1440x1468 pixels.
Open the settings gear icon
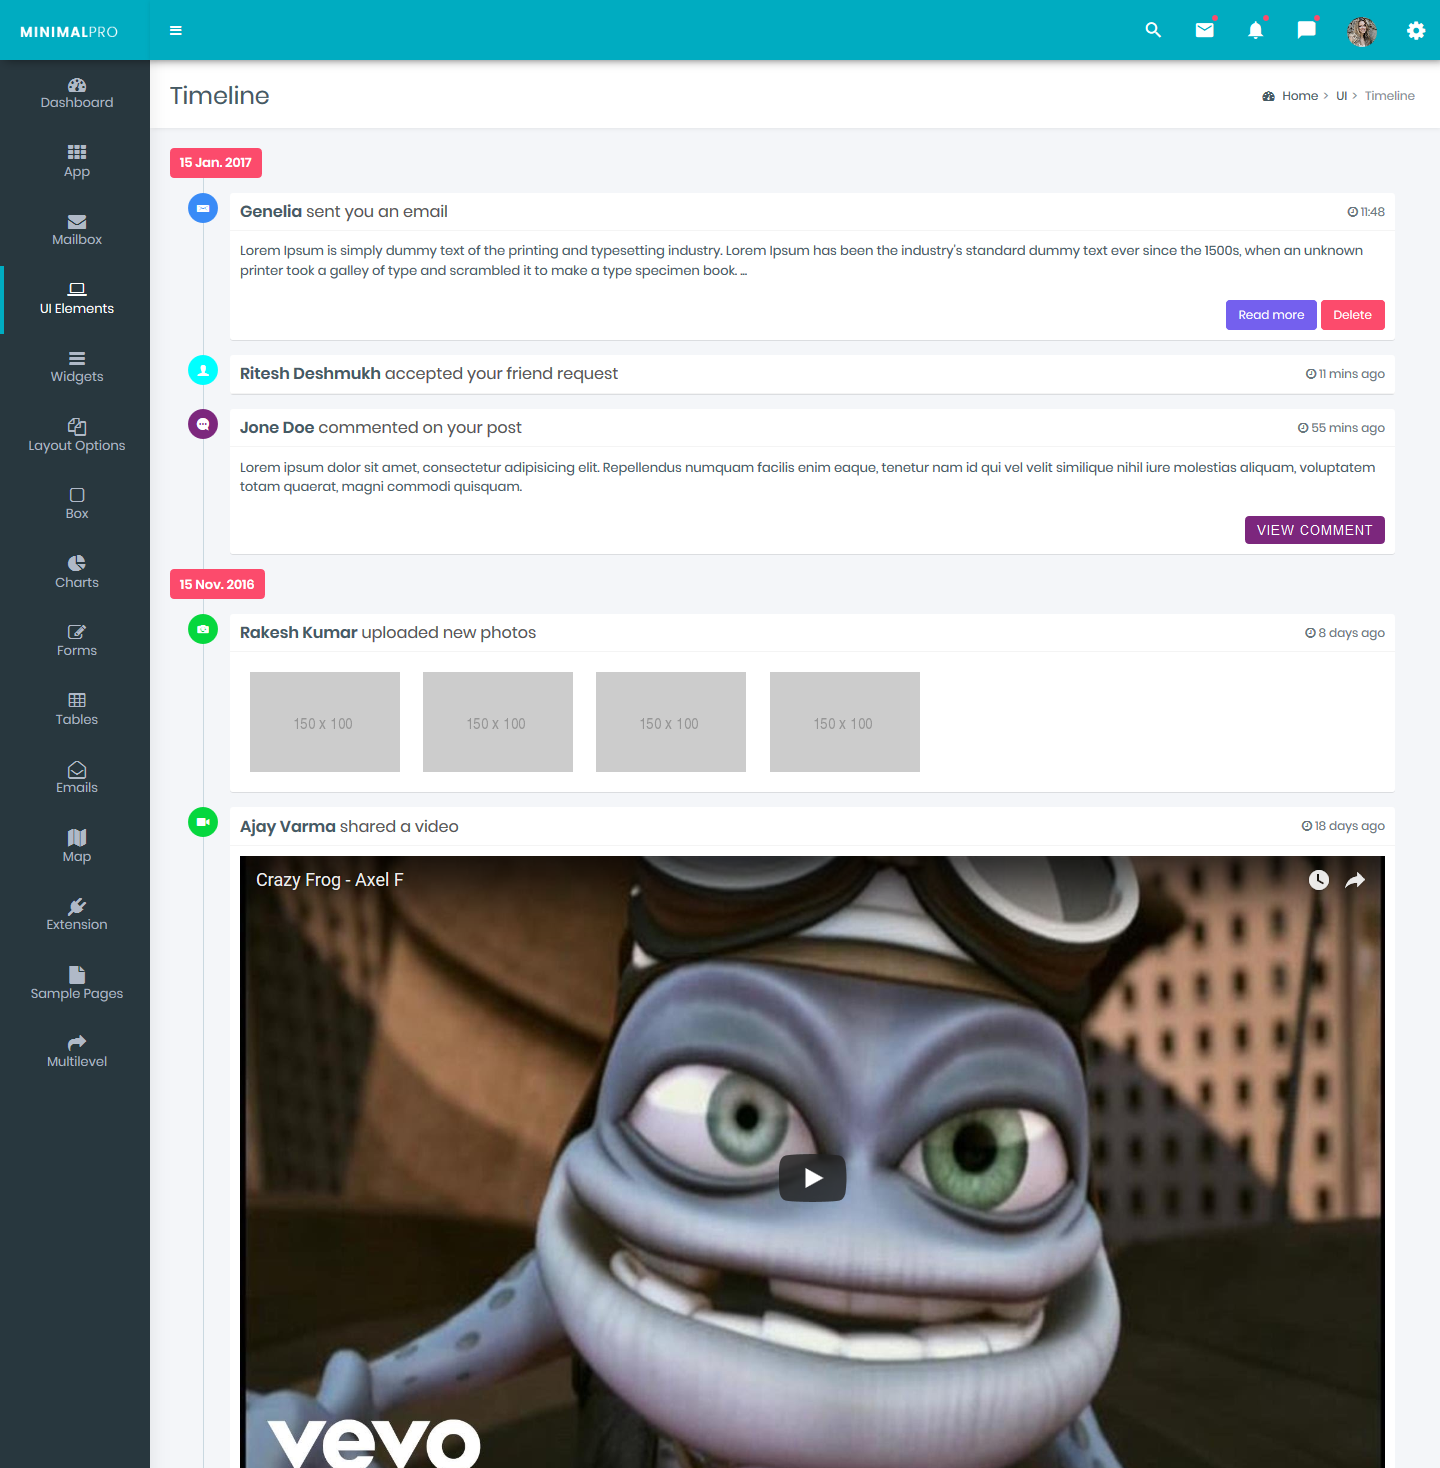[1416, 30]
